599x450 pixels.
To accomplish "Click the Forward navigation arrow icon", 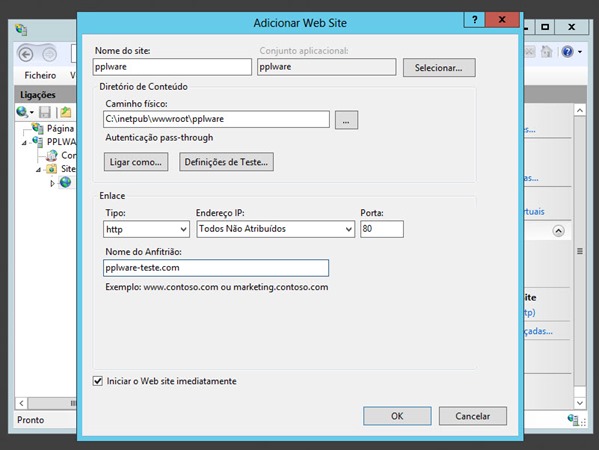I will click(49, 55).
